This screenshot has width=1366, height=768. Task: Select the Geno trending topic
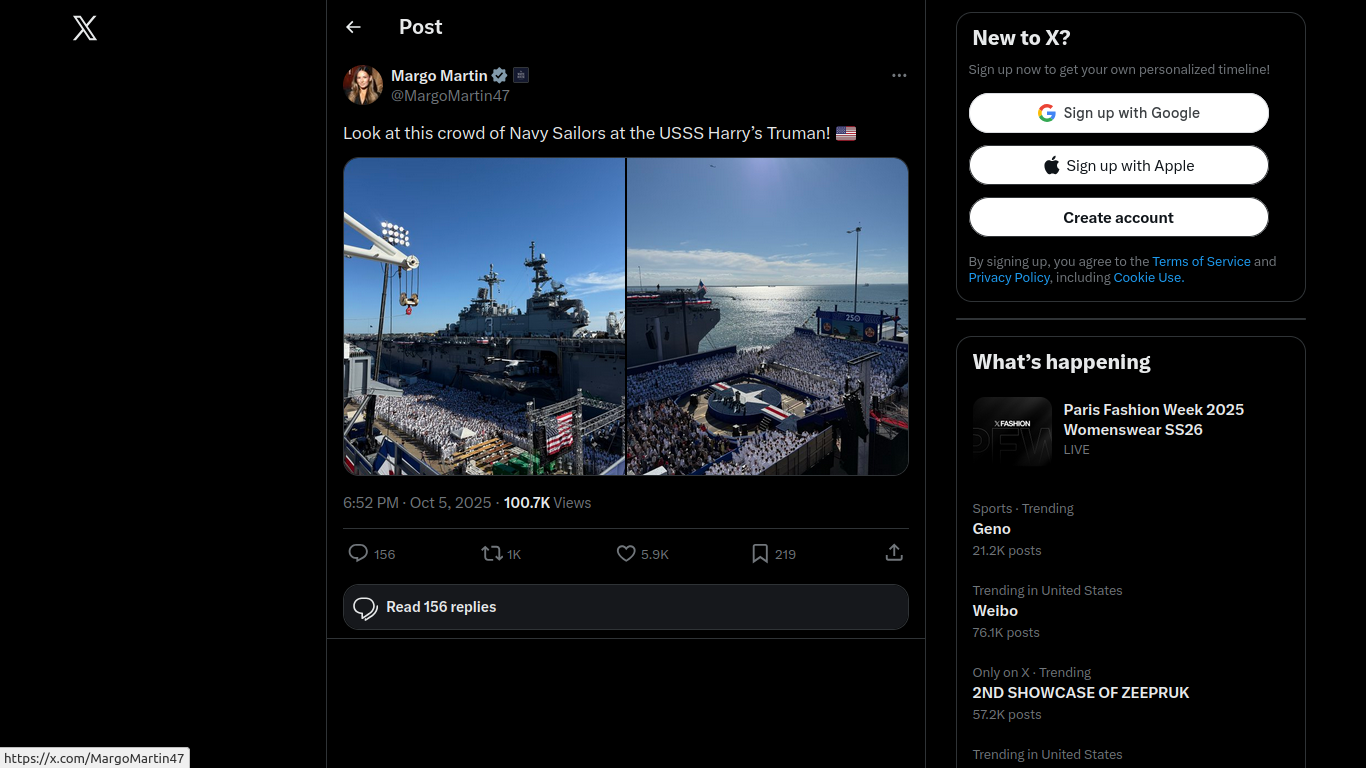coord(992,529)
